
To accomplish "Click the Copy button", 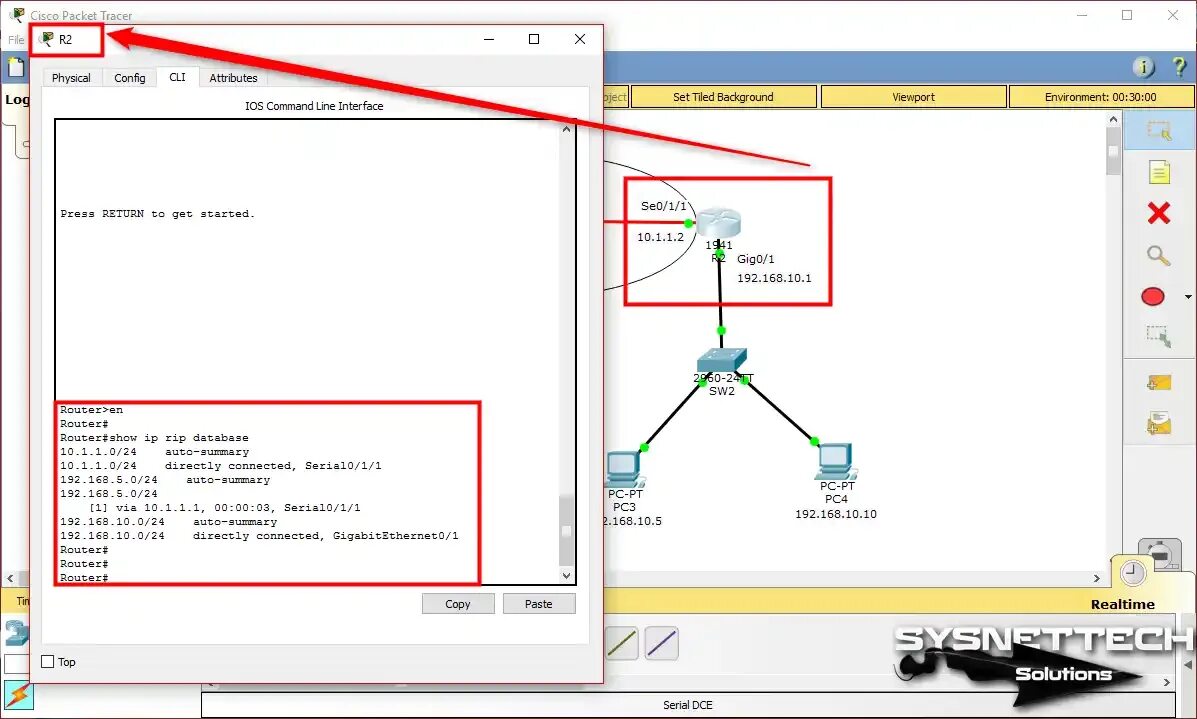I will tap(458, 604).
